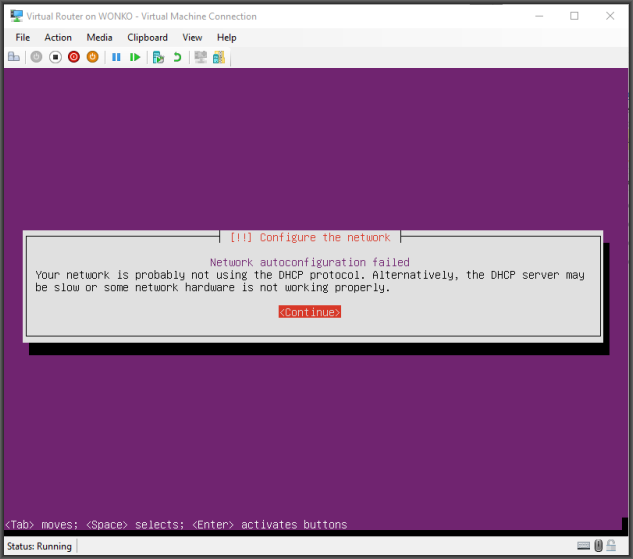Click the Ctrl+Alt+Del toolbar icon
This screenshot has width=633, height=559.
click(14, 57)
